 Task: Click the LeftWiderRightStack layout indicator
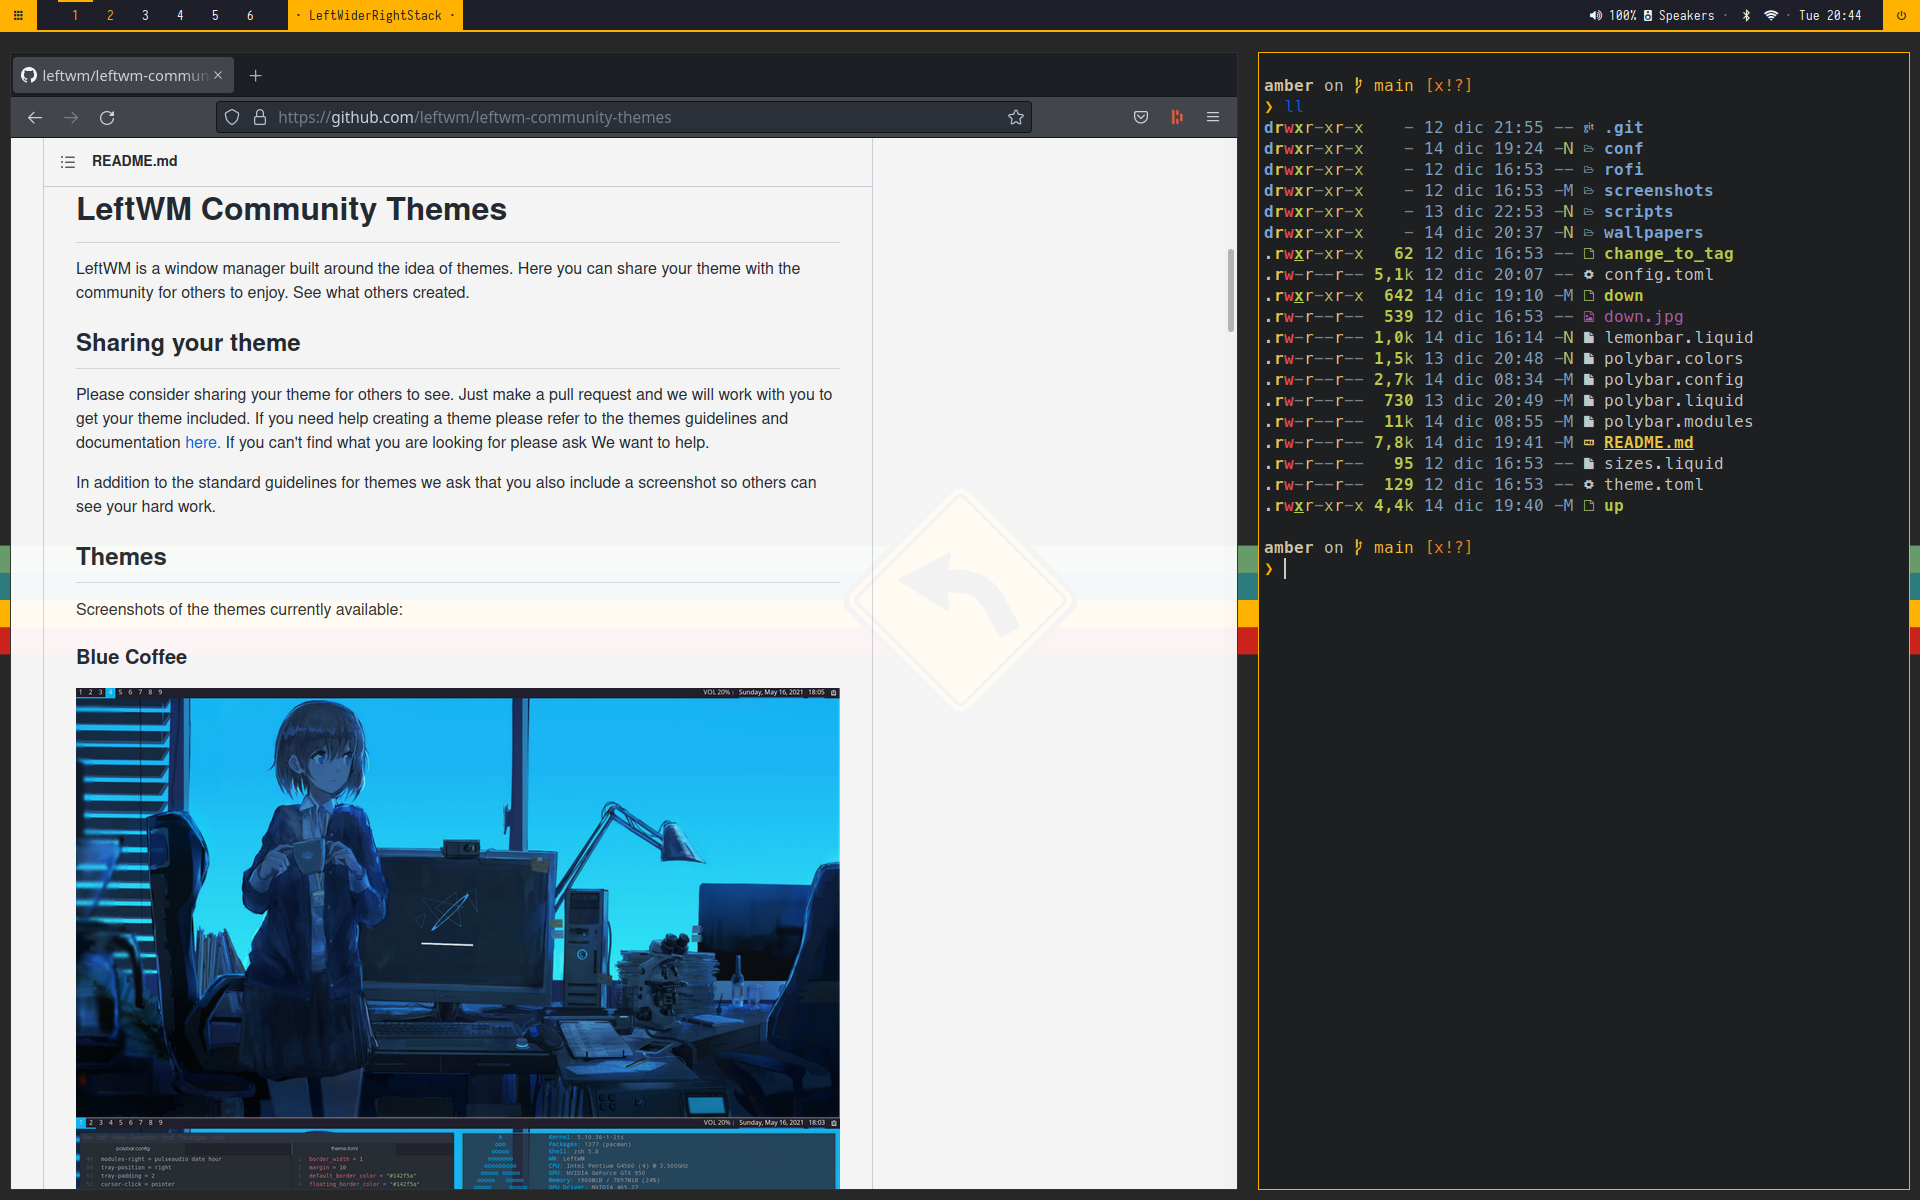coord(375,15)
